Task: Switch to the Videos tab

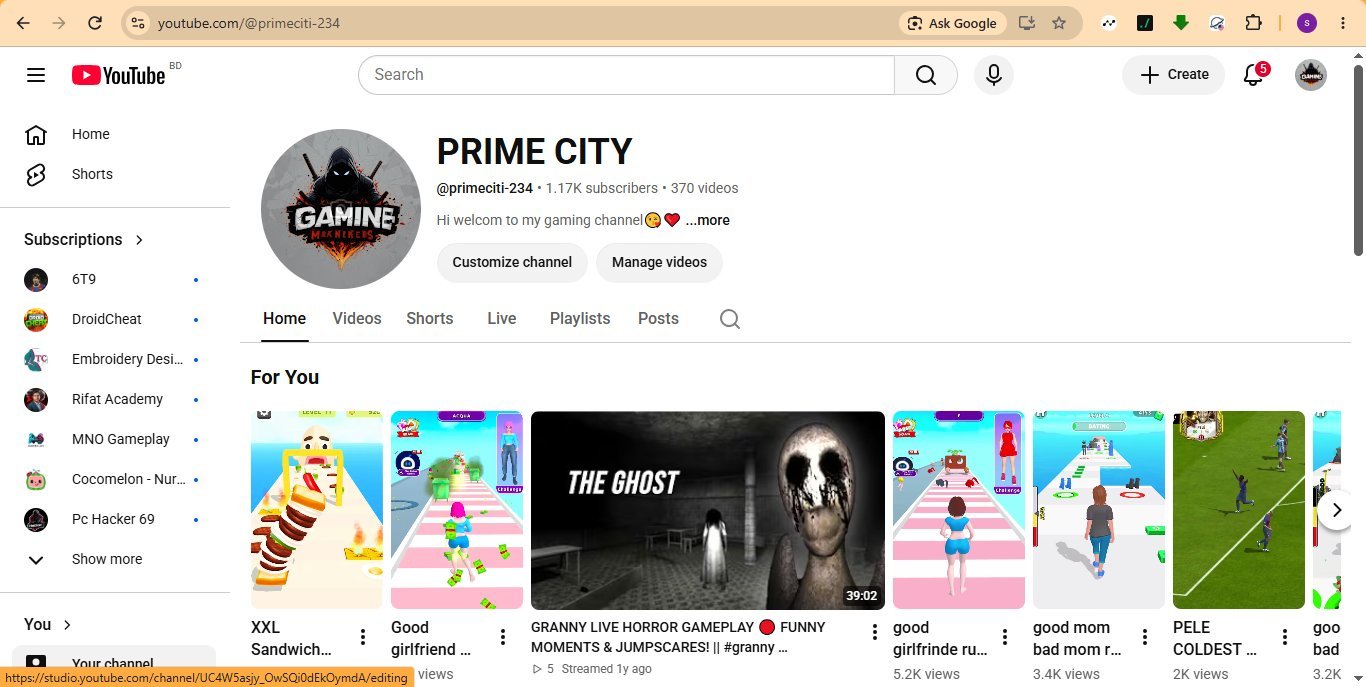Action: coord(357,319)
